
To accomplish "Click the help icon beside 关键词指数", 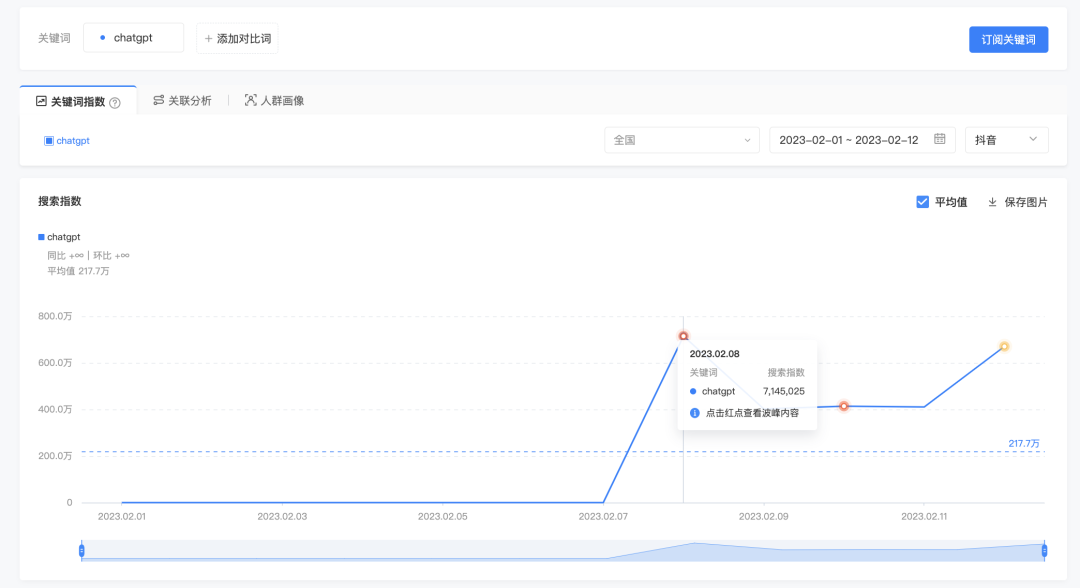I will 115,103.
